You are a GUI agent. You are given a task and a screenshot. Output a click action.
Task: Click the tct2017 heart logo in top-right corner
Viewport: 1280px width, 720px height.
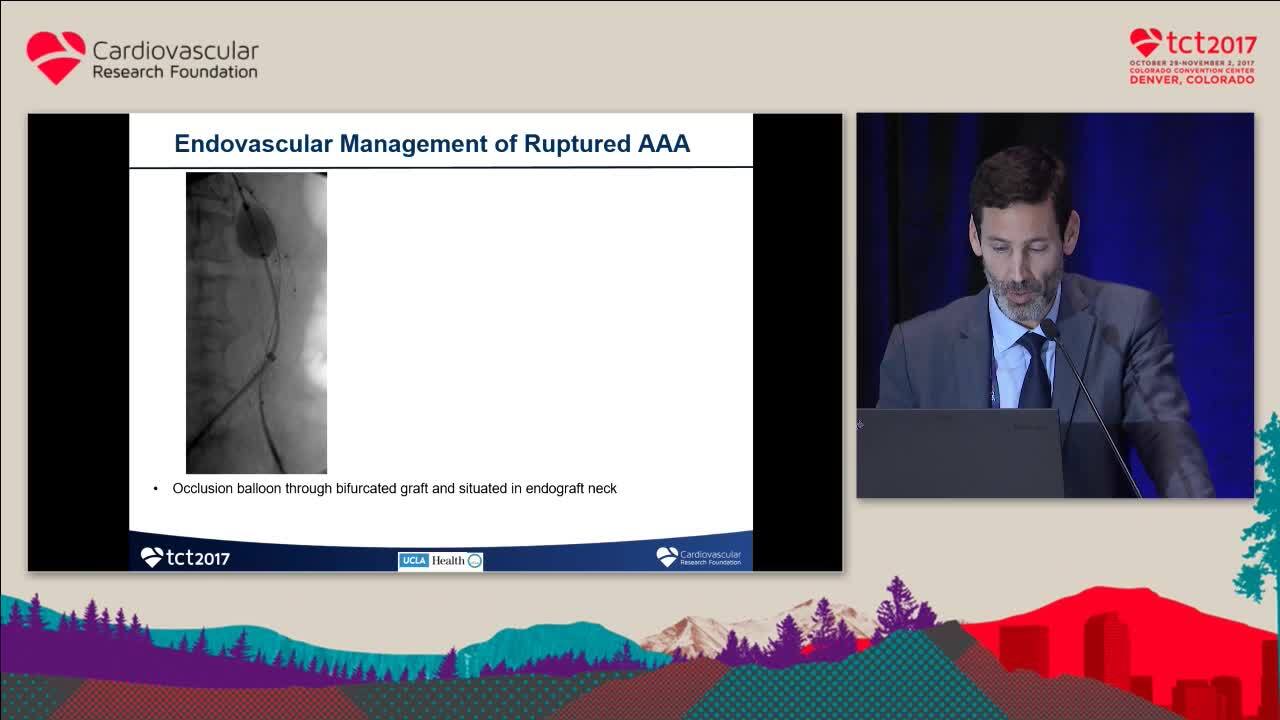[1146, 43]
